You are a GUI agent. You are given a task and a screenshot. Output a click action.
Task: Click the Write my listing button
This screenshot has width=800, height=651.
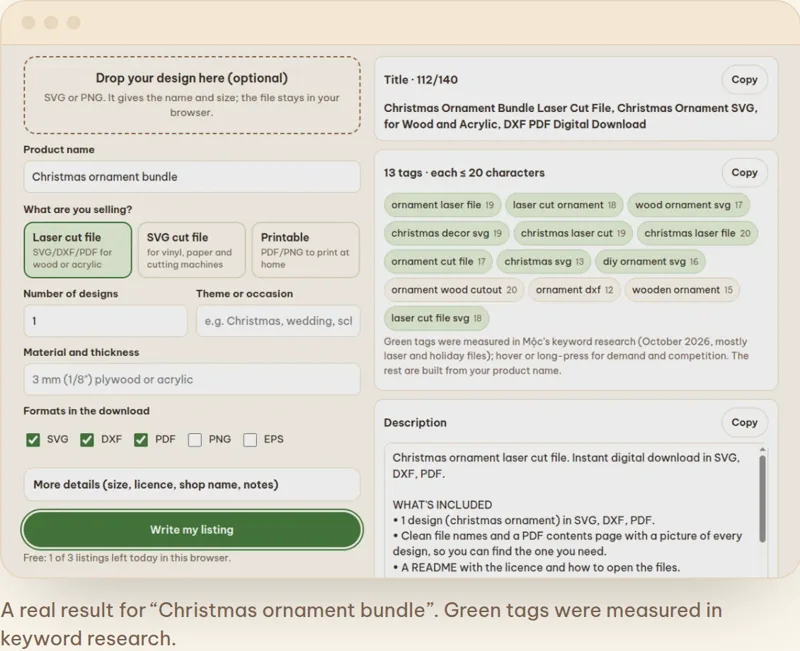(x=192, y=530)
